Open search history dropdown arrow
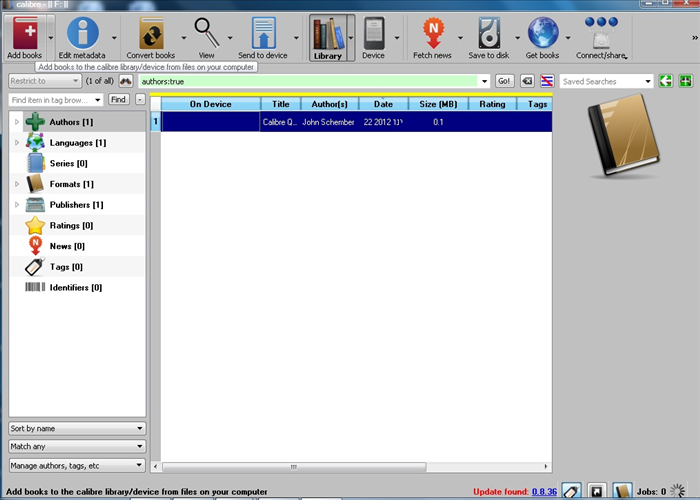The image size is (700, 500). coord(484,81)
